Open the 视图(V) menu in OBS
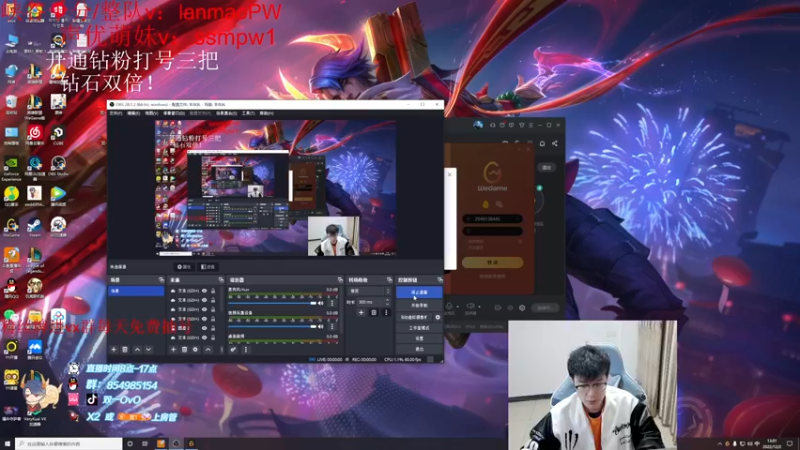Image resolution: width=800 pixels, height=450 pixels. [152, 113]
